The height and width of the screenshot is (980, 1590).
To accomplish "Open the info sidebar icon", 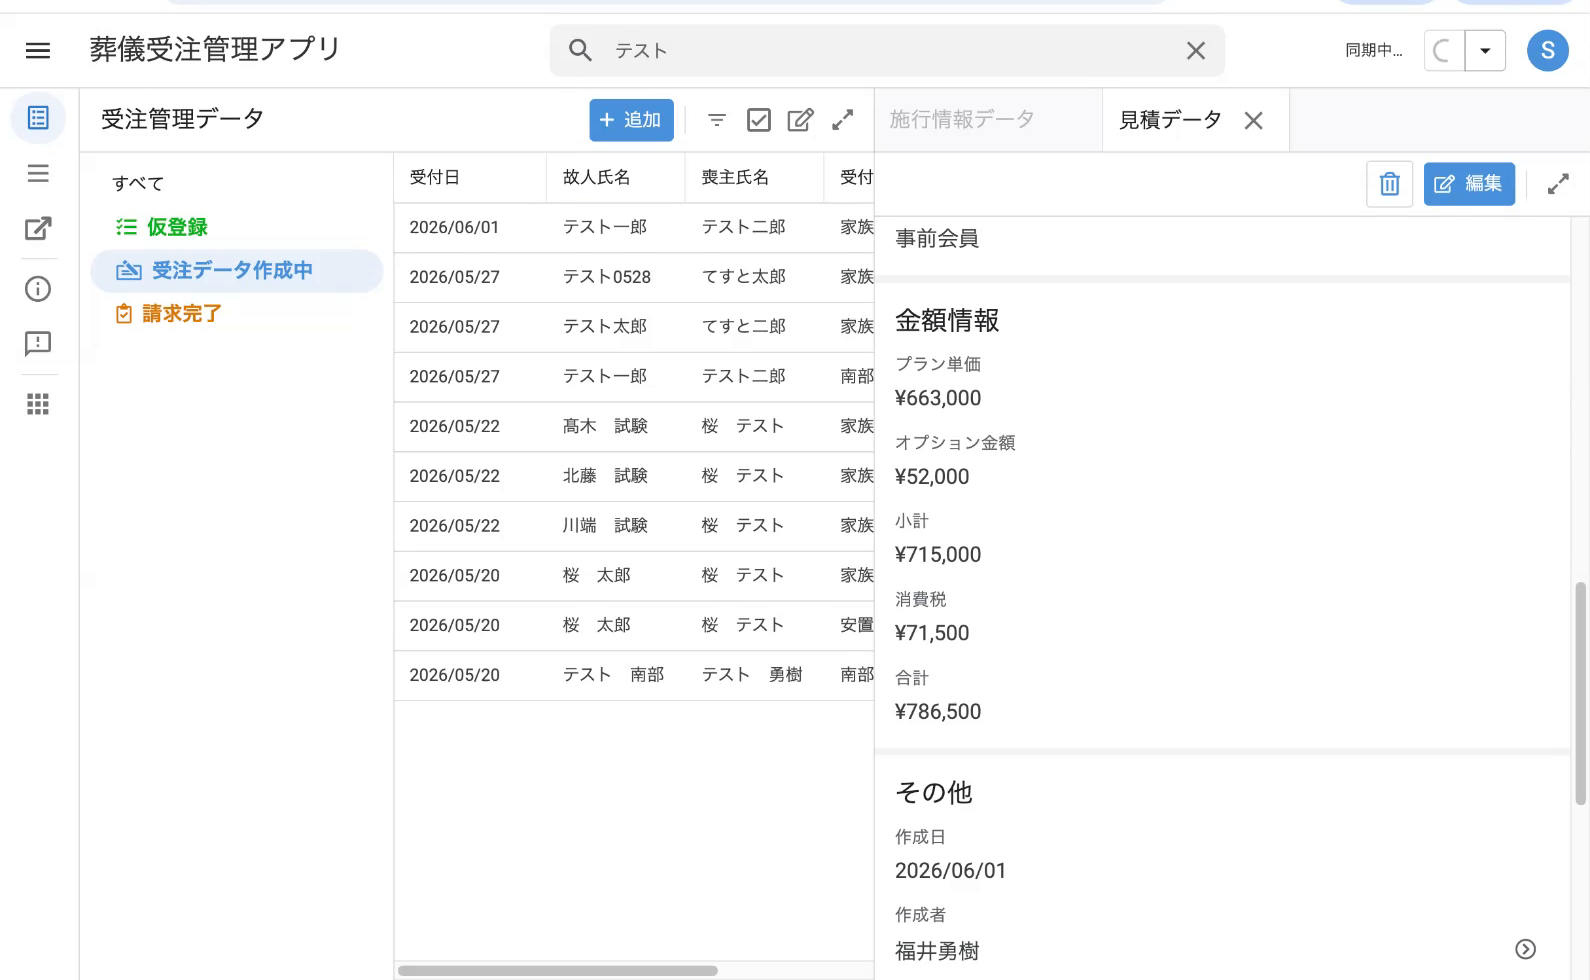I will (x=38, y=289).
